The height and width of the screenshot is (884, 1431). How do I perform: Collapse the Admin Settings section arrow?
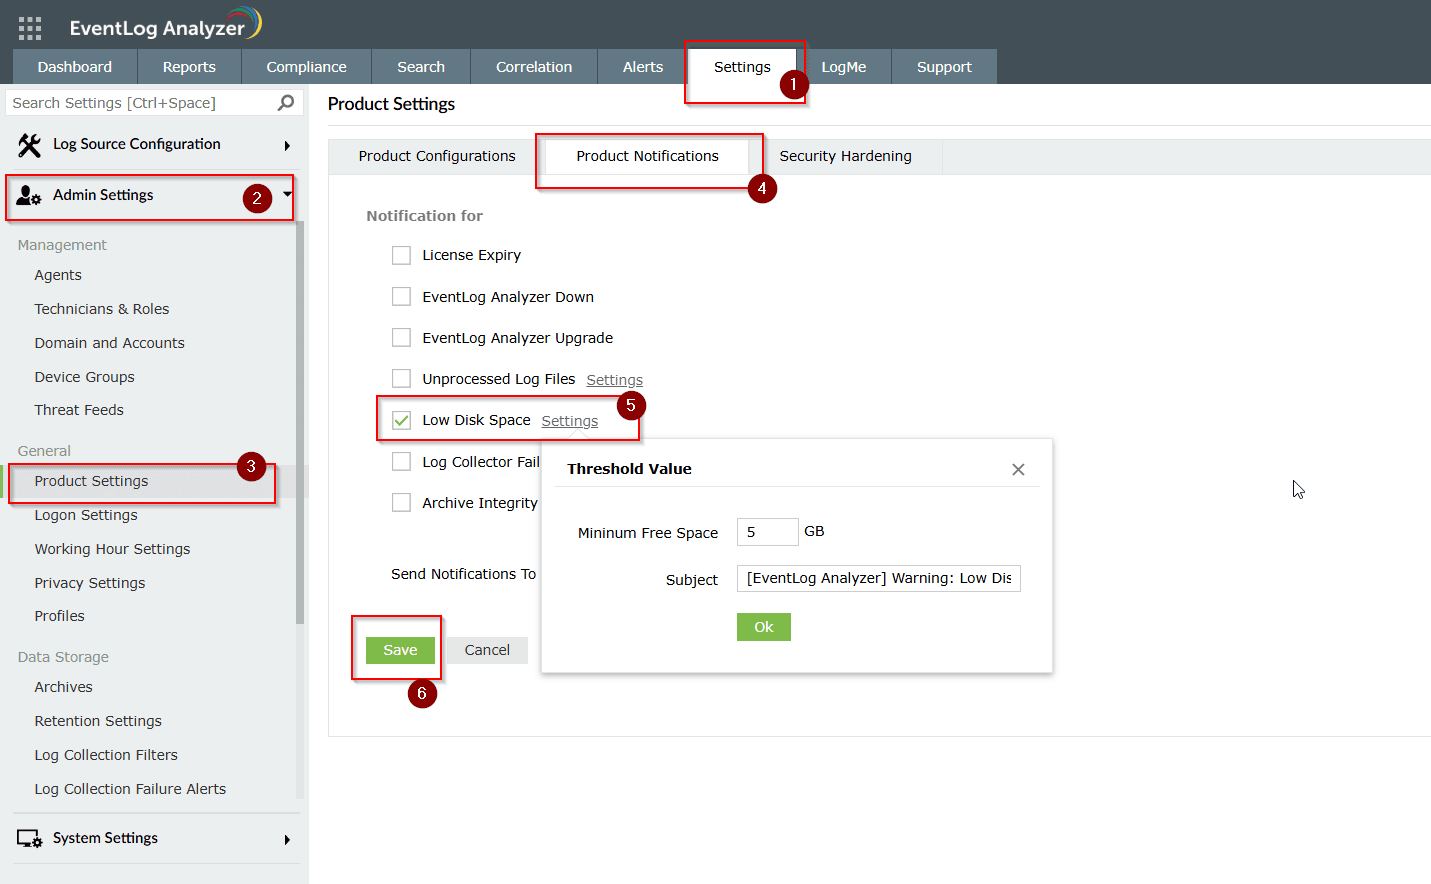tap(287, 193)
